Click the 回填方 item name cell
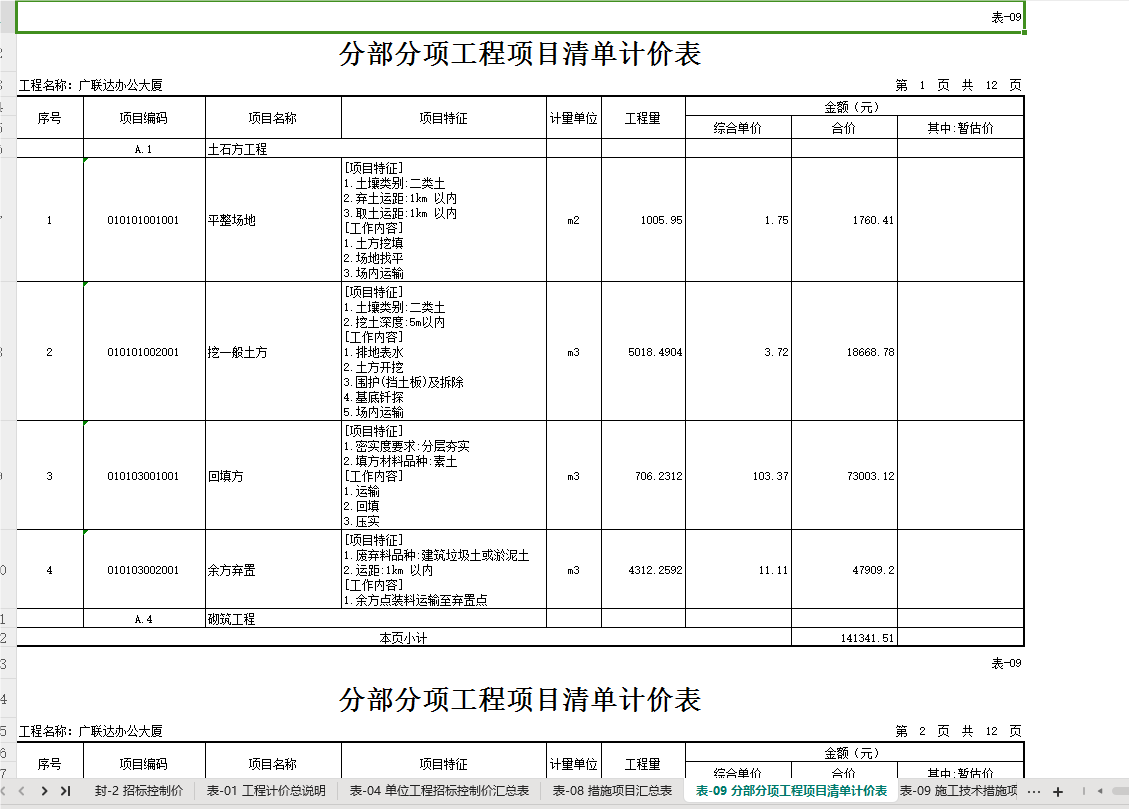1129x809 pixels. [x=273, y=476]
